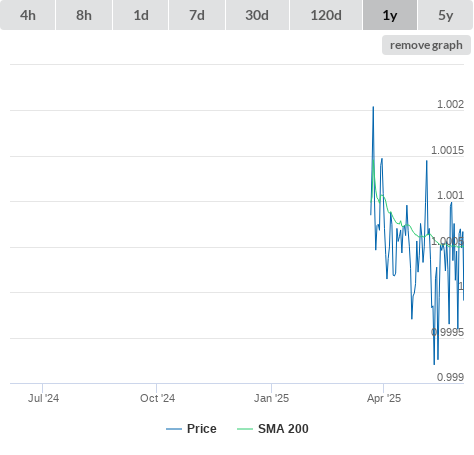Click the 1.0015 y-axis label

click(x=447, y=150)
